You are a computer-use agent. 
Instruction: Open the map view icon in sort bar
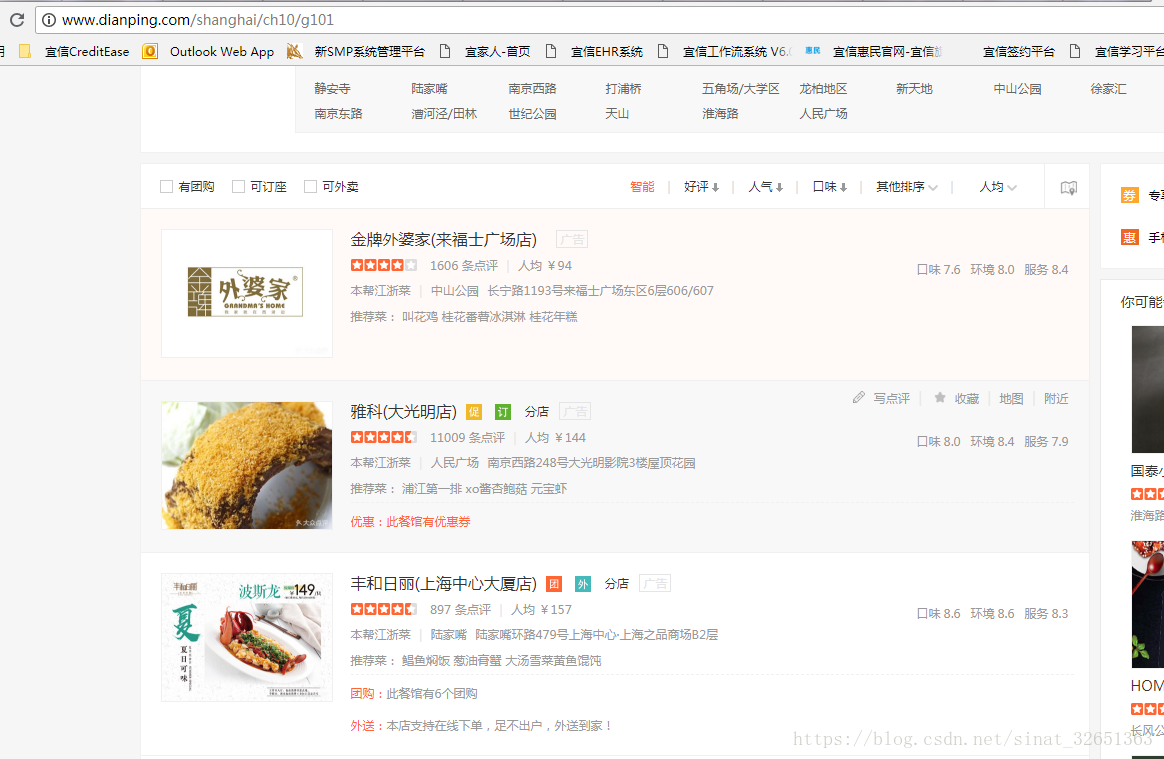point(1068,187)
